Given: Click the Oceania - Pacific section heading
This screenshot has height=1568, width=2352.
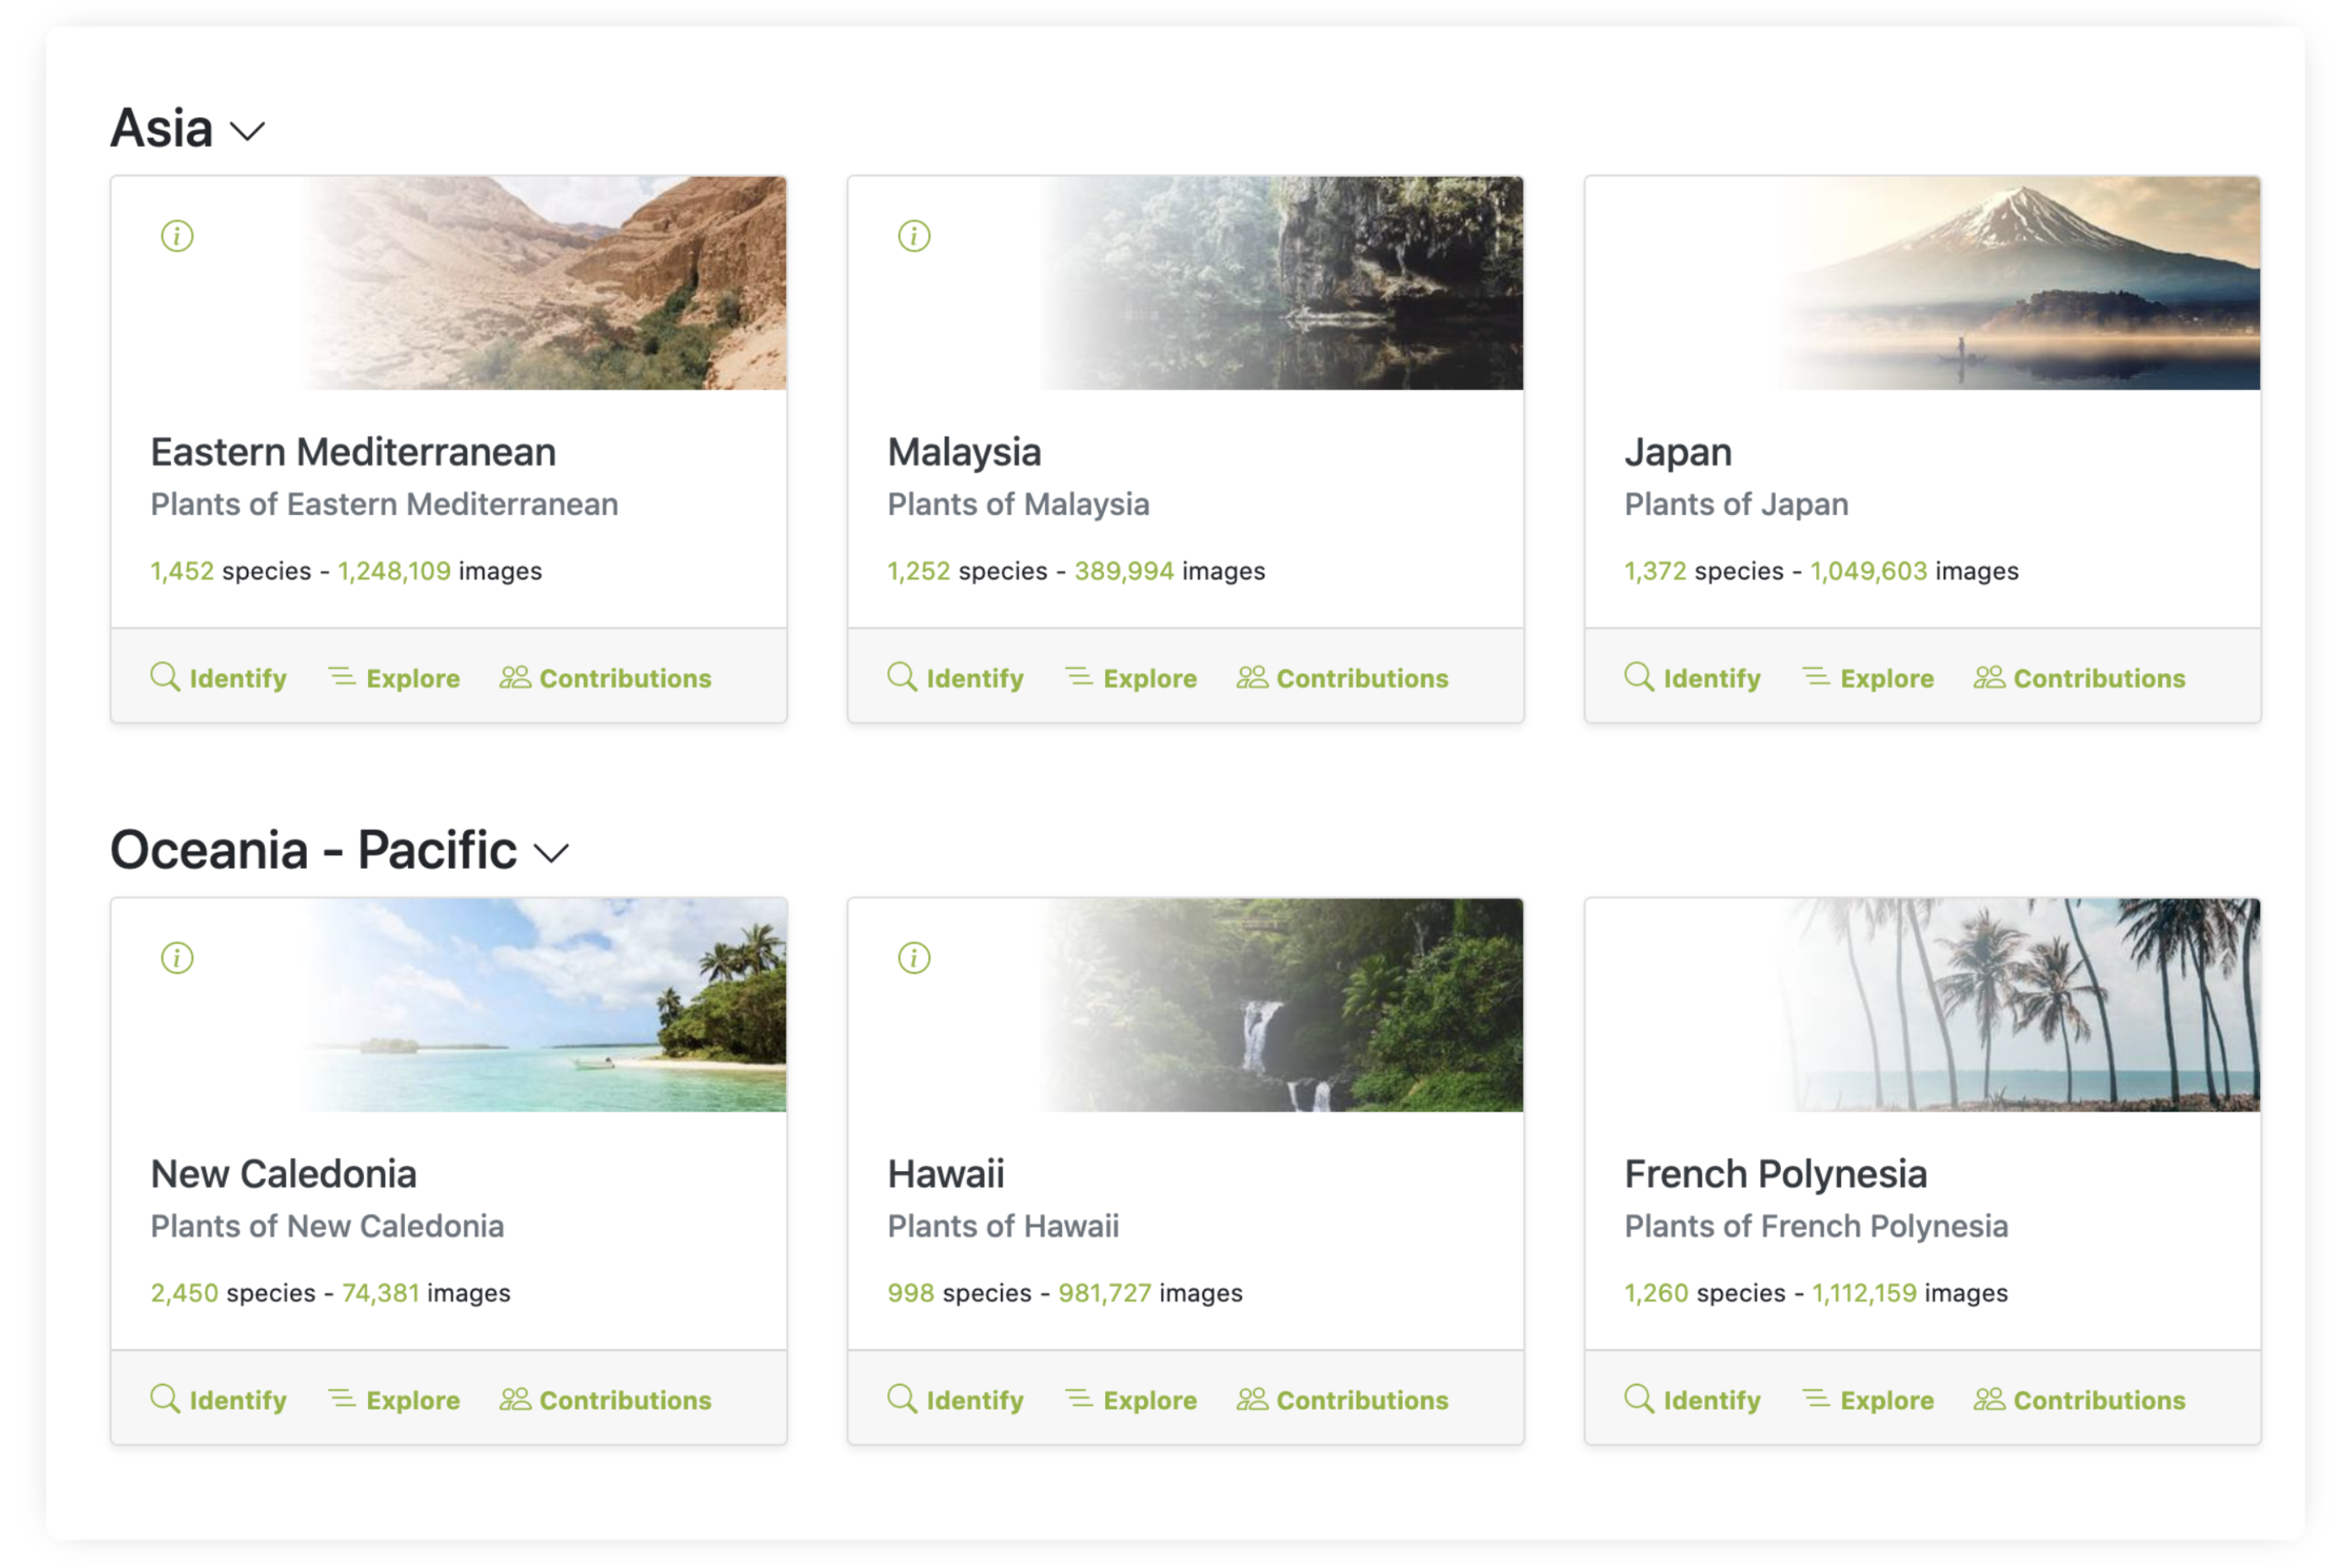Looking at the screenshot, I should pyautogui.click(x=313, y=851).
